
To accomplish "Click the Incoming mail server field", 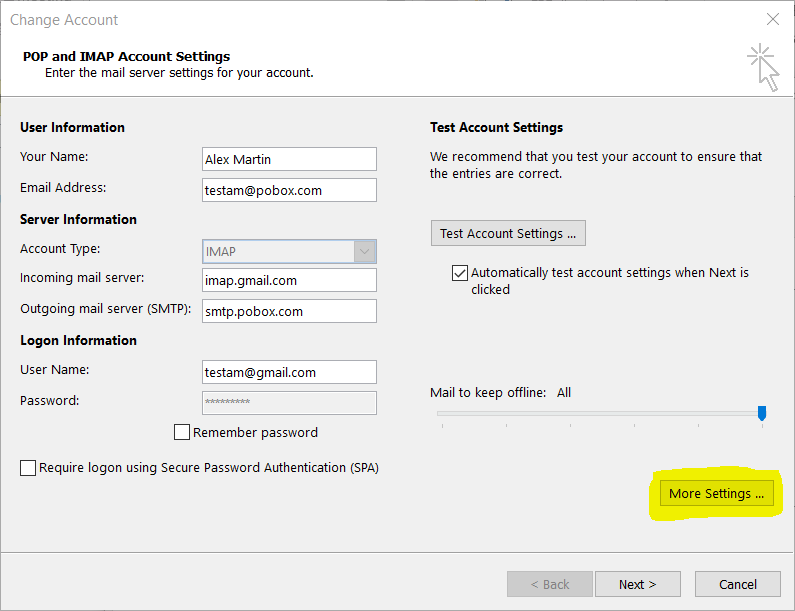I will 289,280.
